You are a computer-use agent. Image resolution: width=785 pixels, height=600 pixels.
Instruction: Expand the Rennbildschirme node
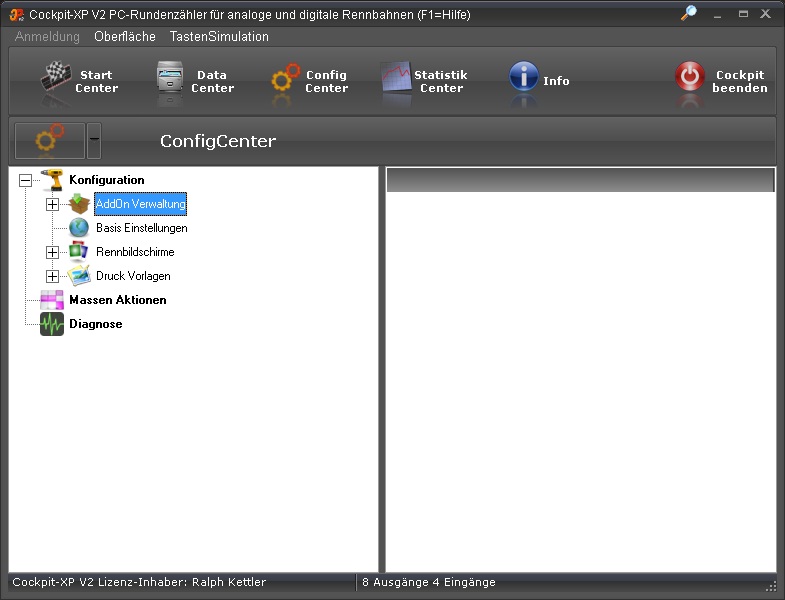click(x=52, y=252)
